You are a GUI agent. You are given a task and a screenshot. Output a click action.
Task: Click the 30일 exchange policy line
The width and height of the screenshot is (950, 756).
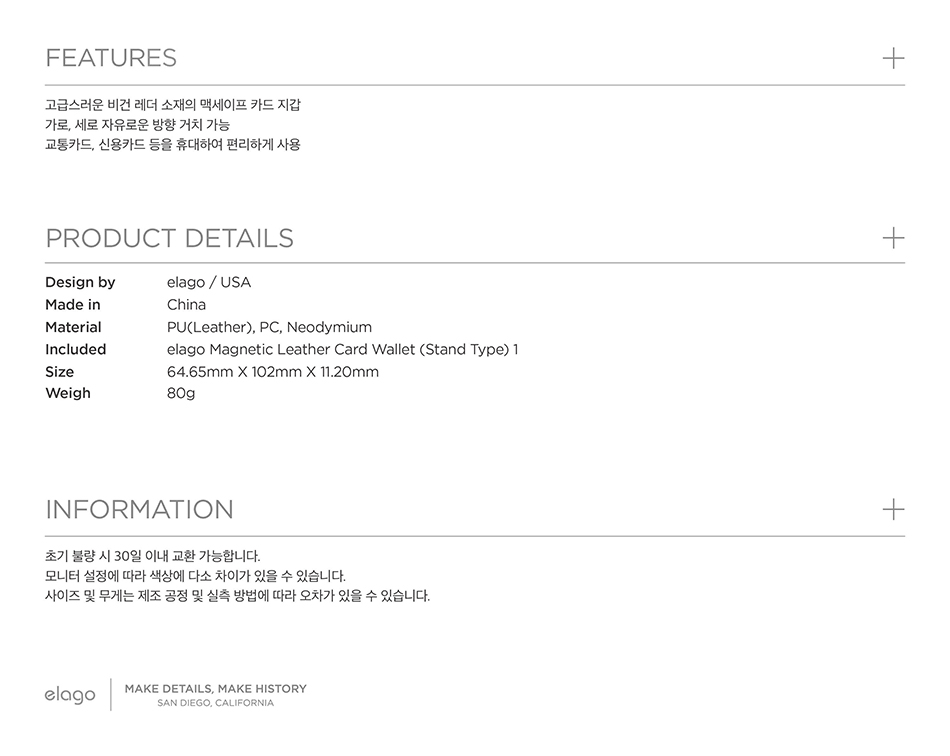coord(153,556)
